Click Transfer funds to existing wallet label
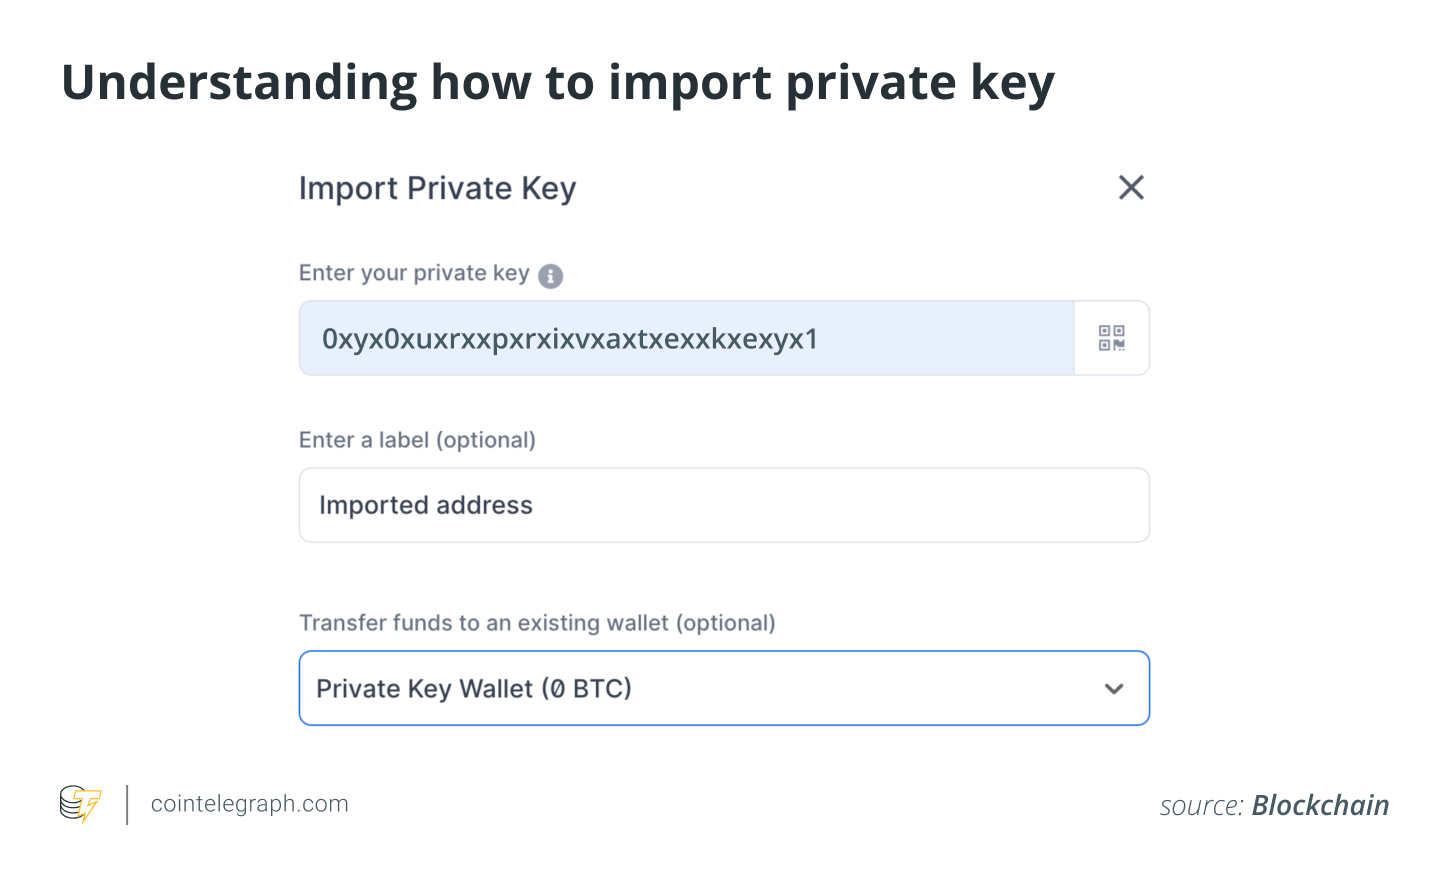The image size is (1450, 885). coord(537,623)
